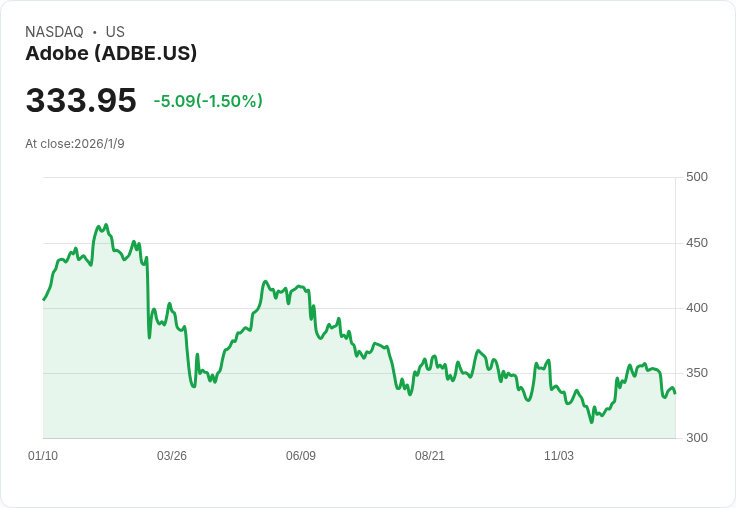The width and height of the screenshot is (736, 508).
Task: Click the 500 price axis label
Action: pos(697,177)
